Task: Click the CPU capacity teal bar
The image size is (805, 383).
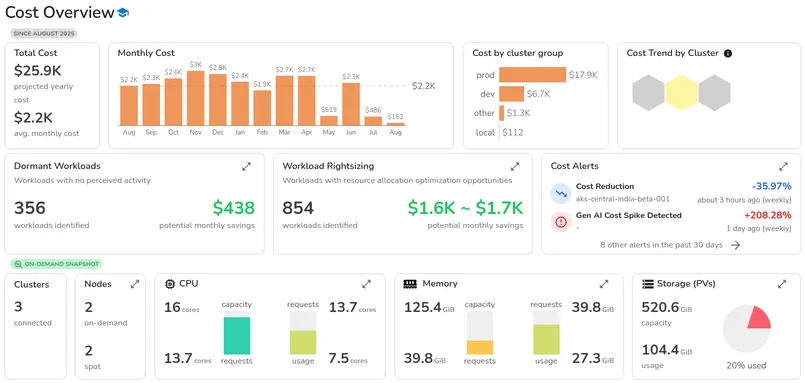Action: (x=237, y=336)
